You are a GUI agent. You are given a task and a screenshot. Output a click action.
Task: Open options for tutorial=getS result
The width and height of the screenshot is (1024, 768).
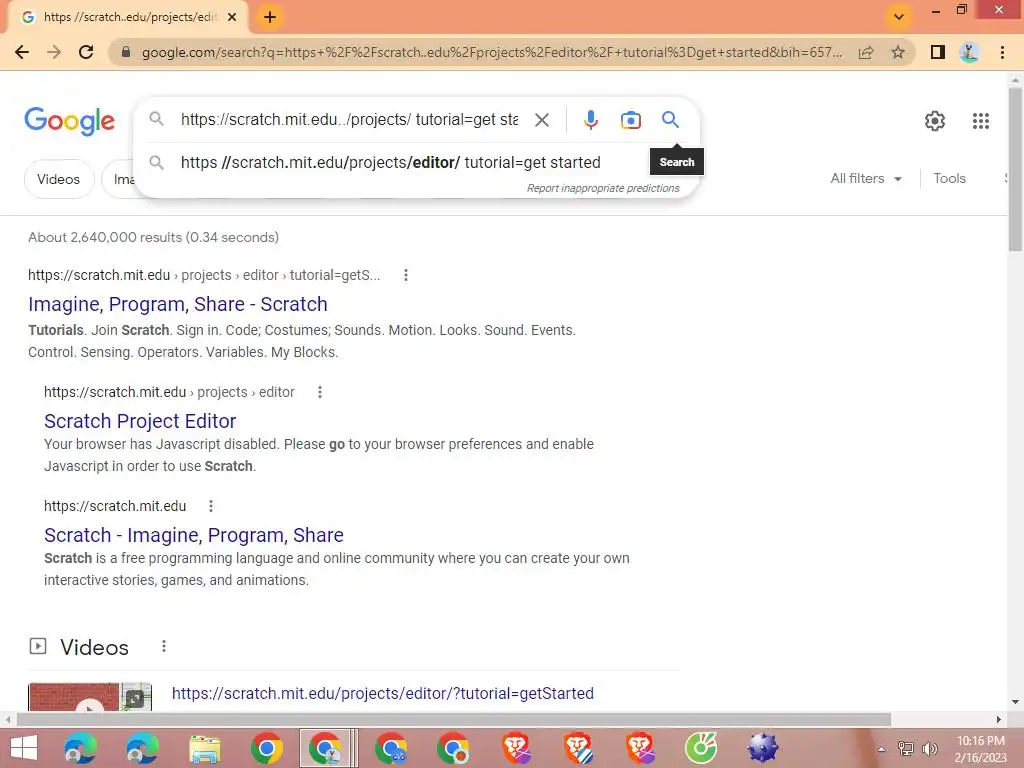tap(406, 276)
